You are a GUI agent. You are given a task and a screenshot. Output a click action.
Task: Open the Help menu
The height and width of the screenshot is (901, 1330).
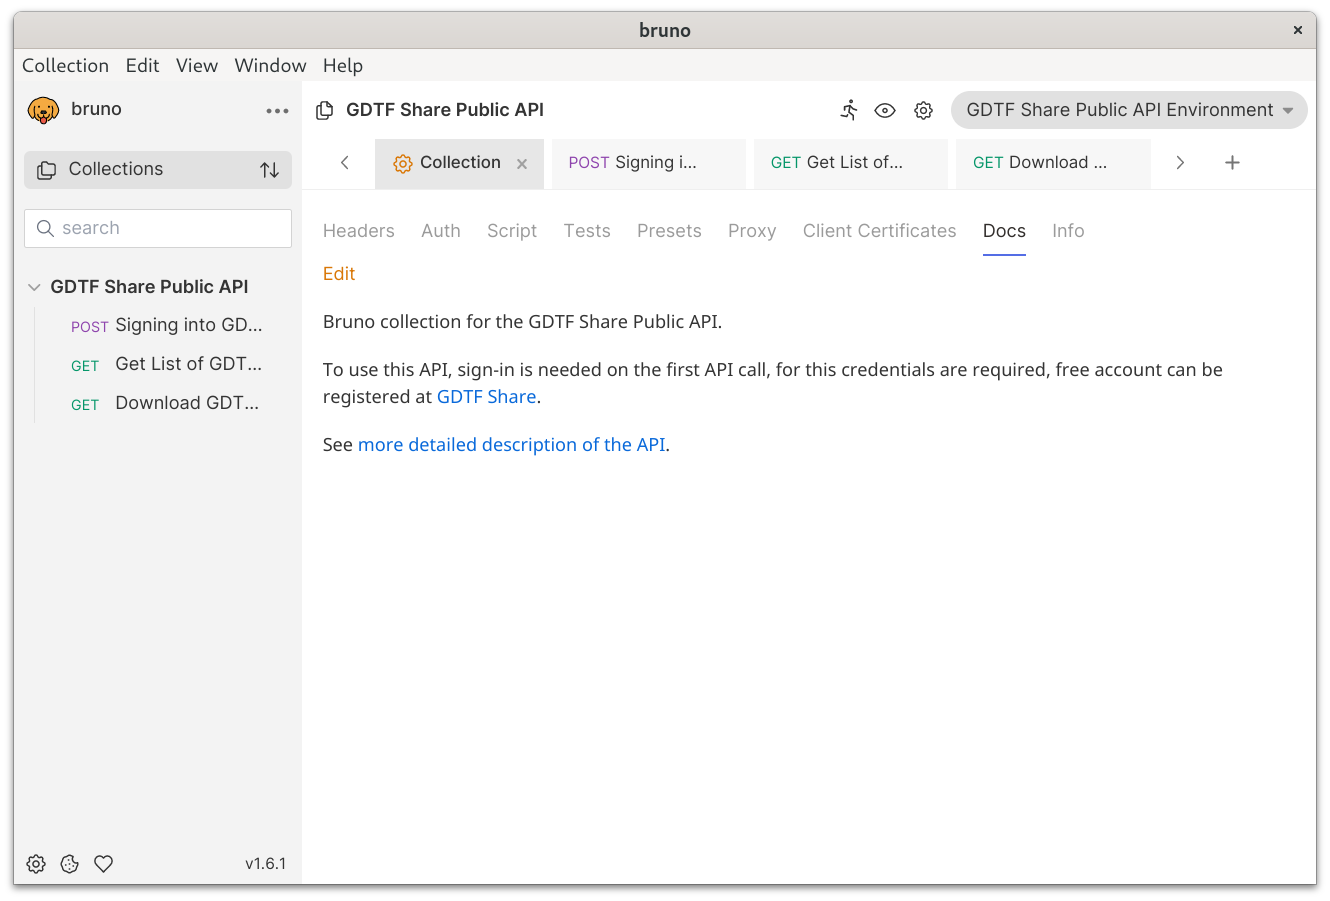click(x=343, y=65)
